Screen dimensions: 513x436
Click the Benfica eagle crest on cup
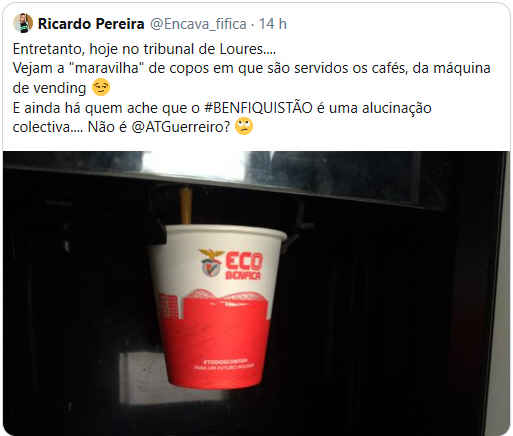[x=211, y=262]
